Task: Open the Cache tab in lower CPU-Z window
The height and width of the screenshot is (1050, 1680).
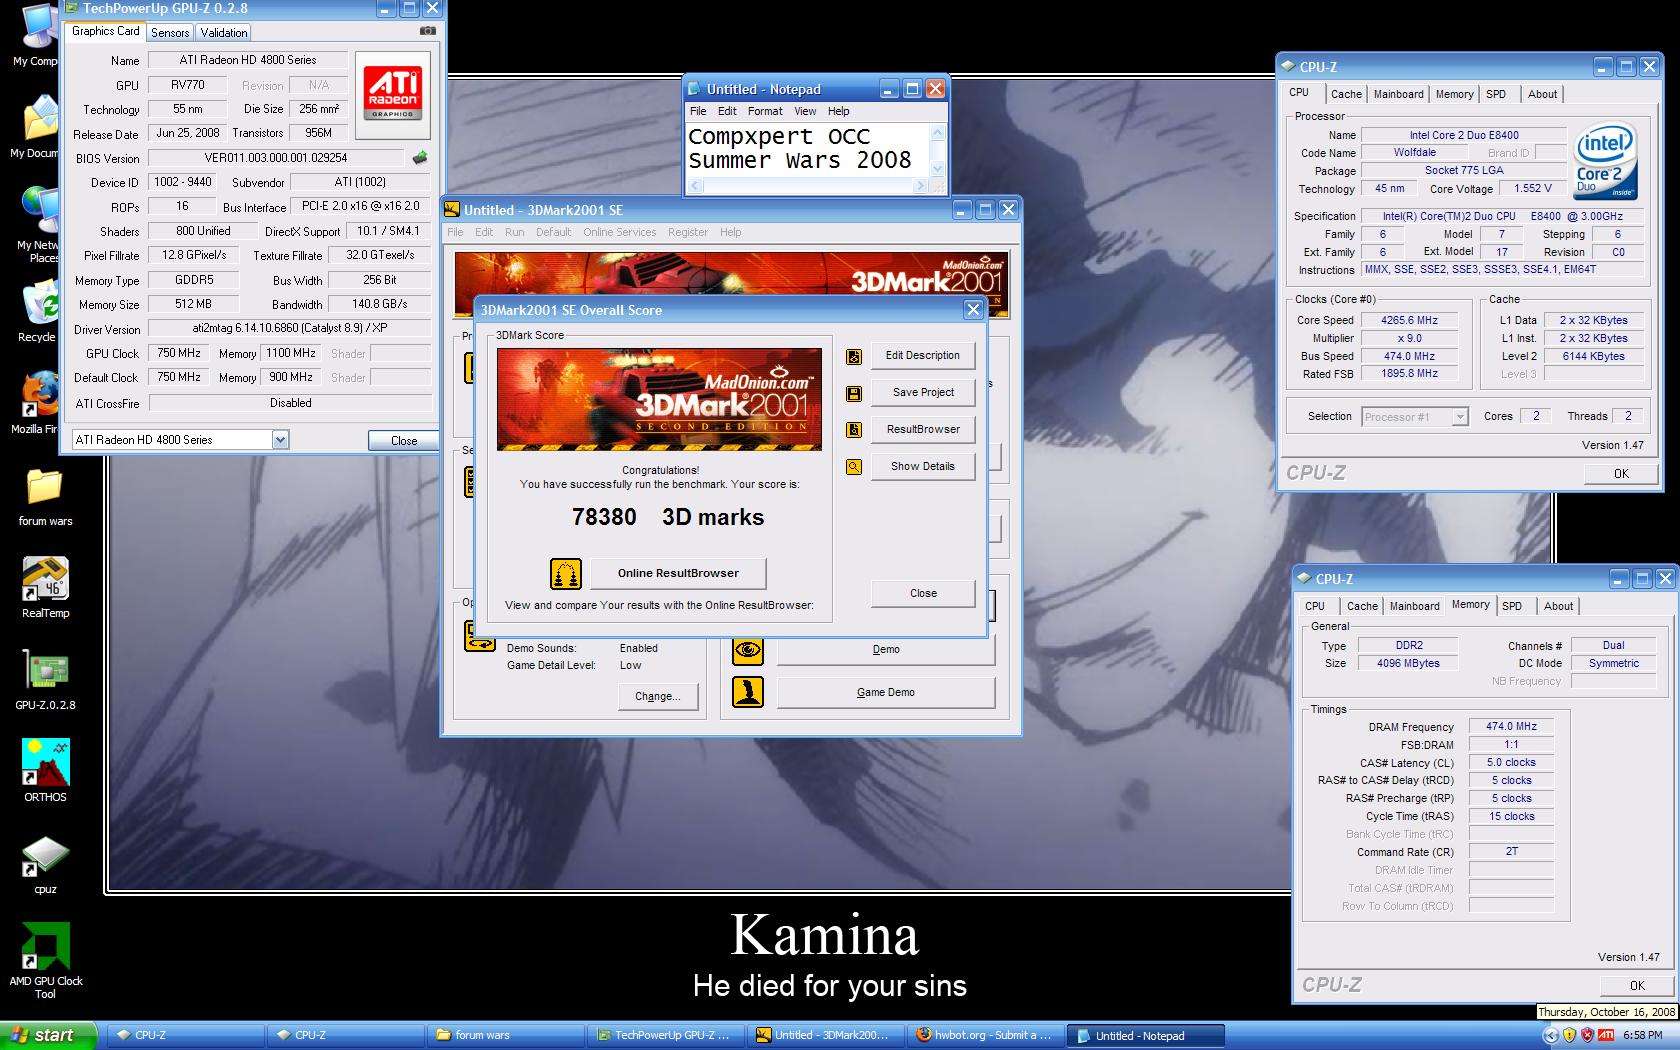Action: (1362, 606)
